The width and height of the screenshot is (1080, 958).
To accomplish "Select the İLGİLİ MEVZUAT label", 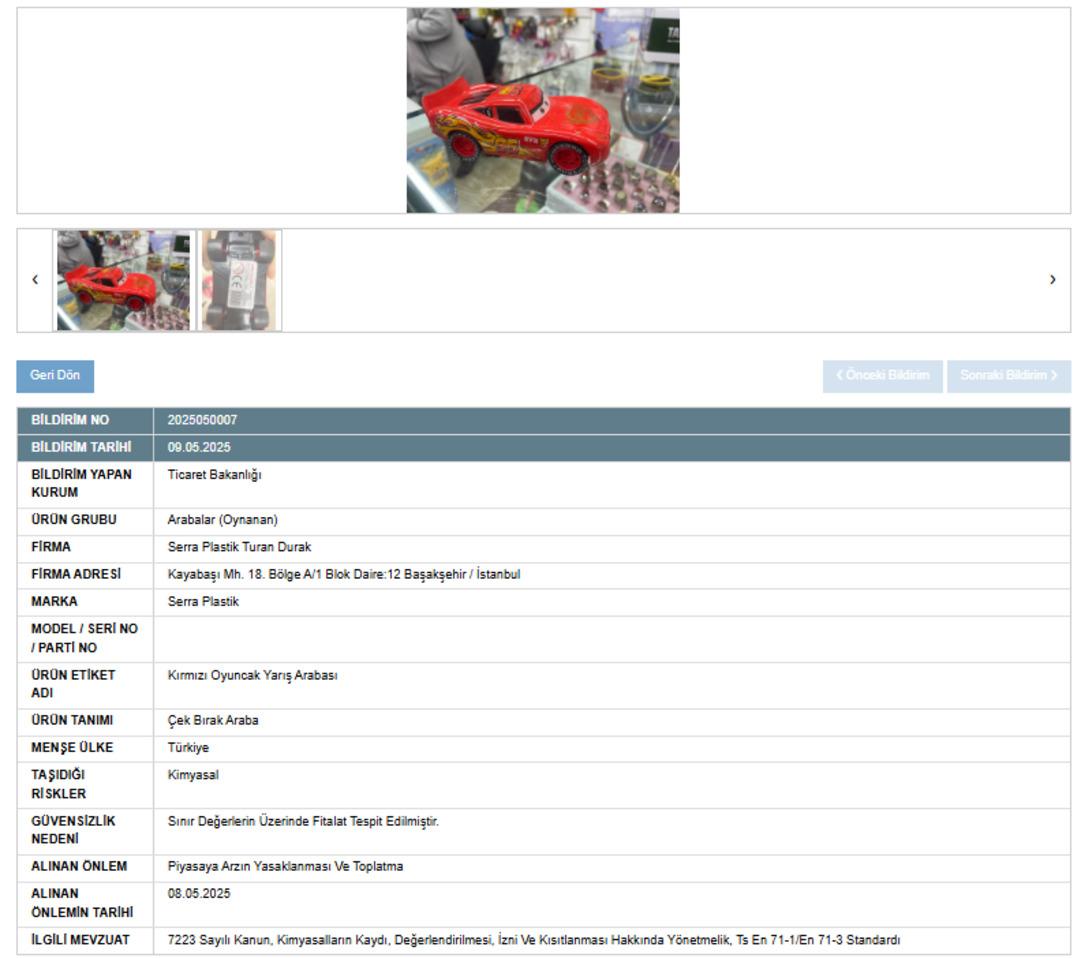I will point(80,939).
